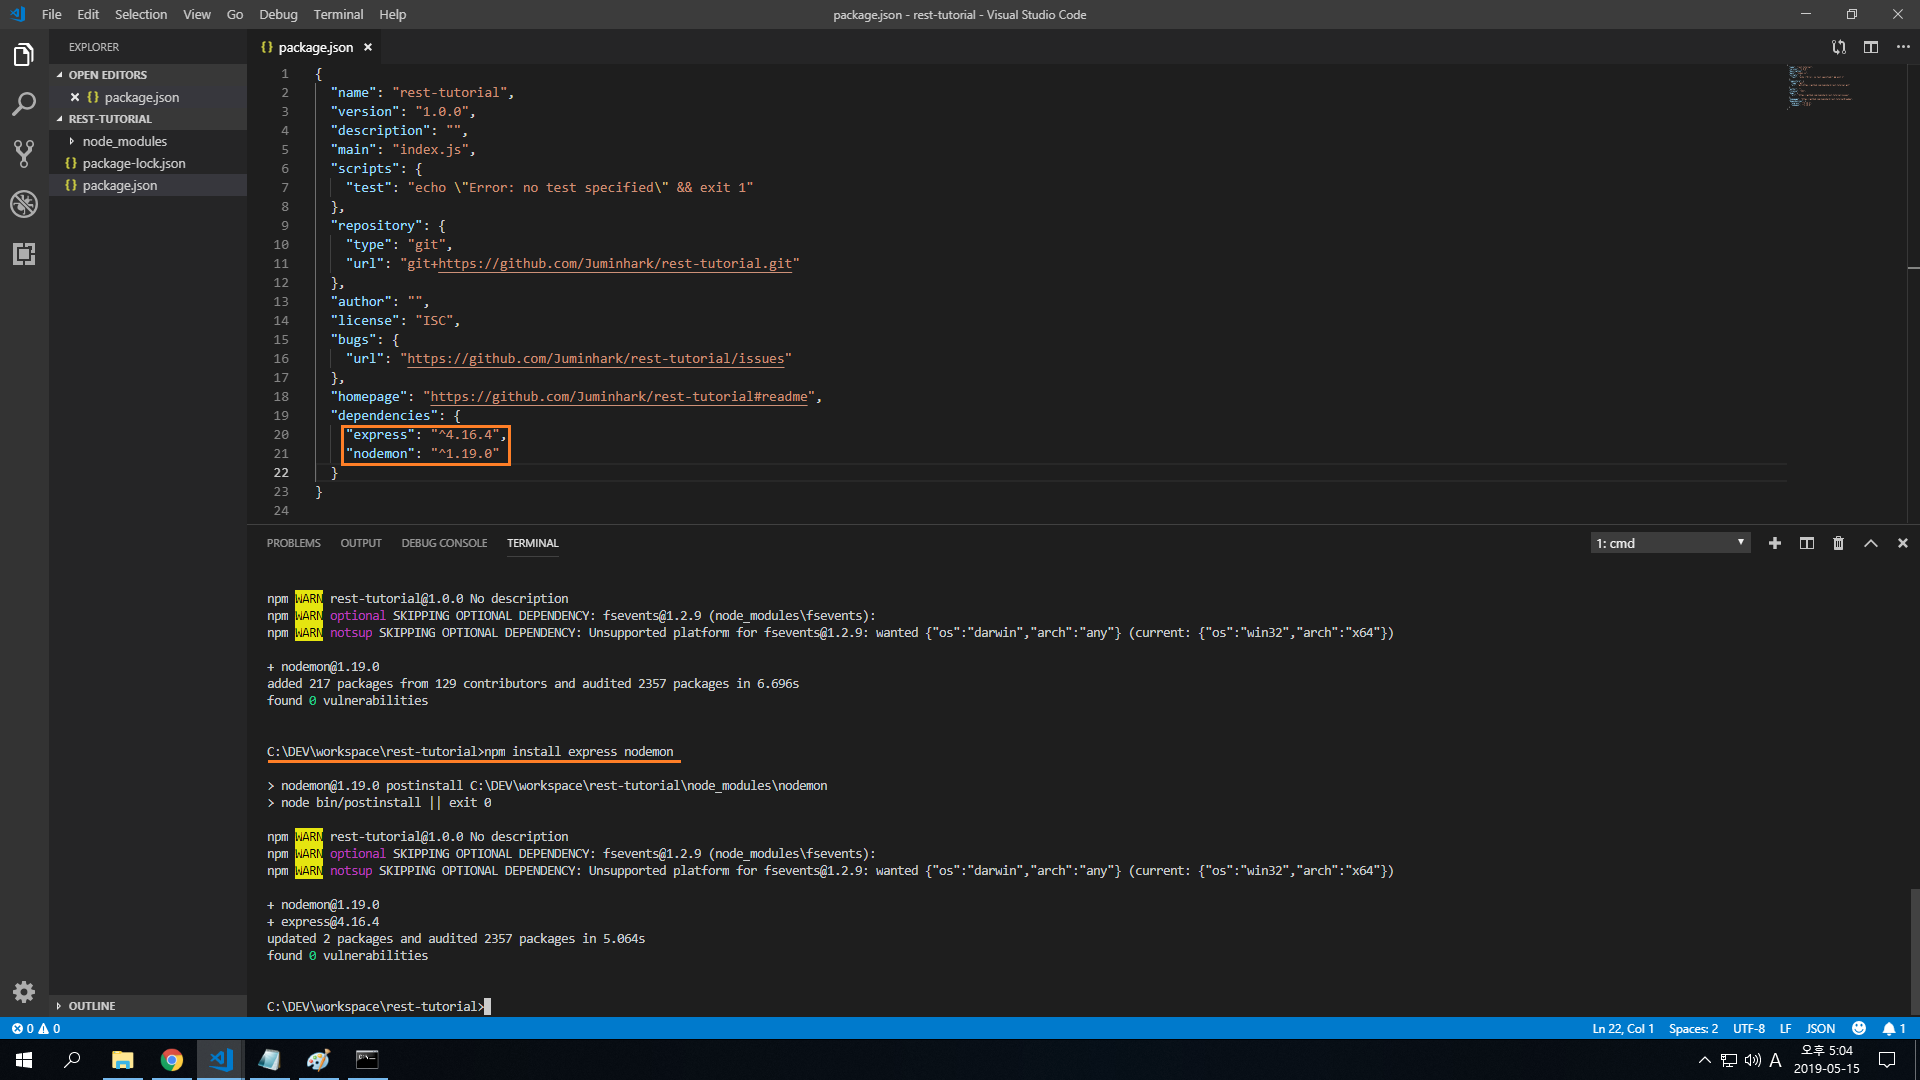This screenshot has height=1080, width=1920.
Task: Switch to the Output panel tab
Action: pyautogui.click(x=361, y=543)
